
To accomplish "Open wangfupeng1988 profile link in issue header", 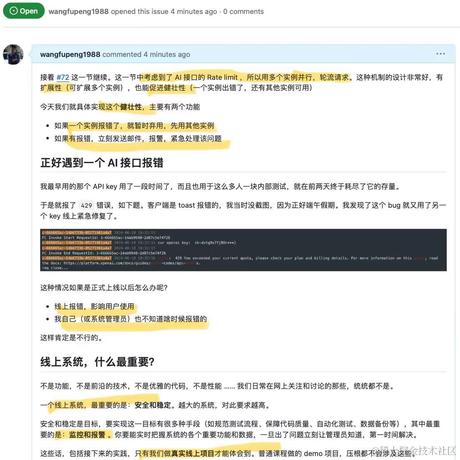I will [79, 11].
